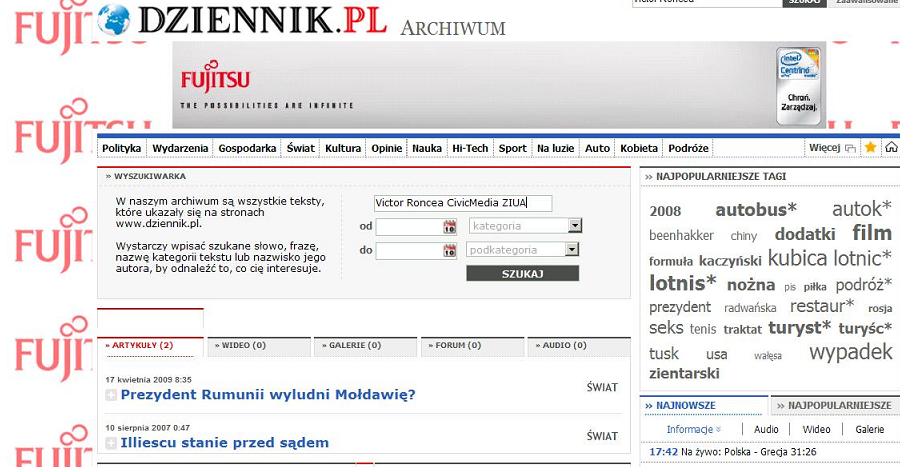Switch to the Audio (0) results tab

click(x=578, y=346)
